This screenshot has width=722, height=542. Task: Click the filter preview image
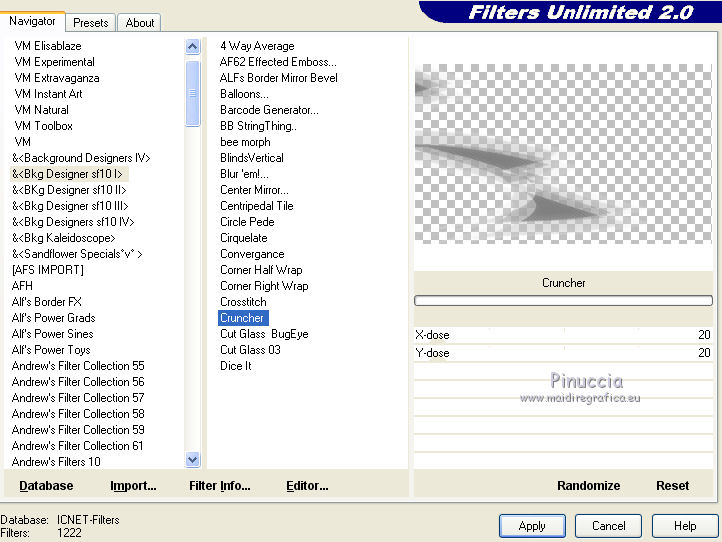point(563,154)
